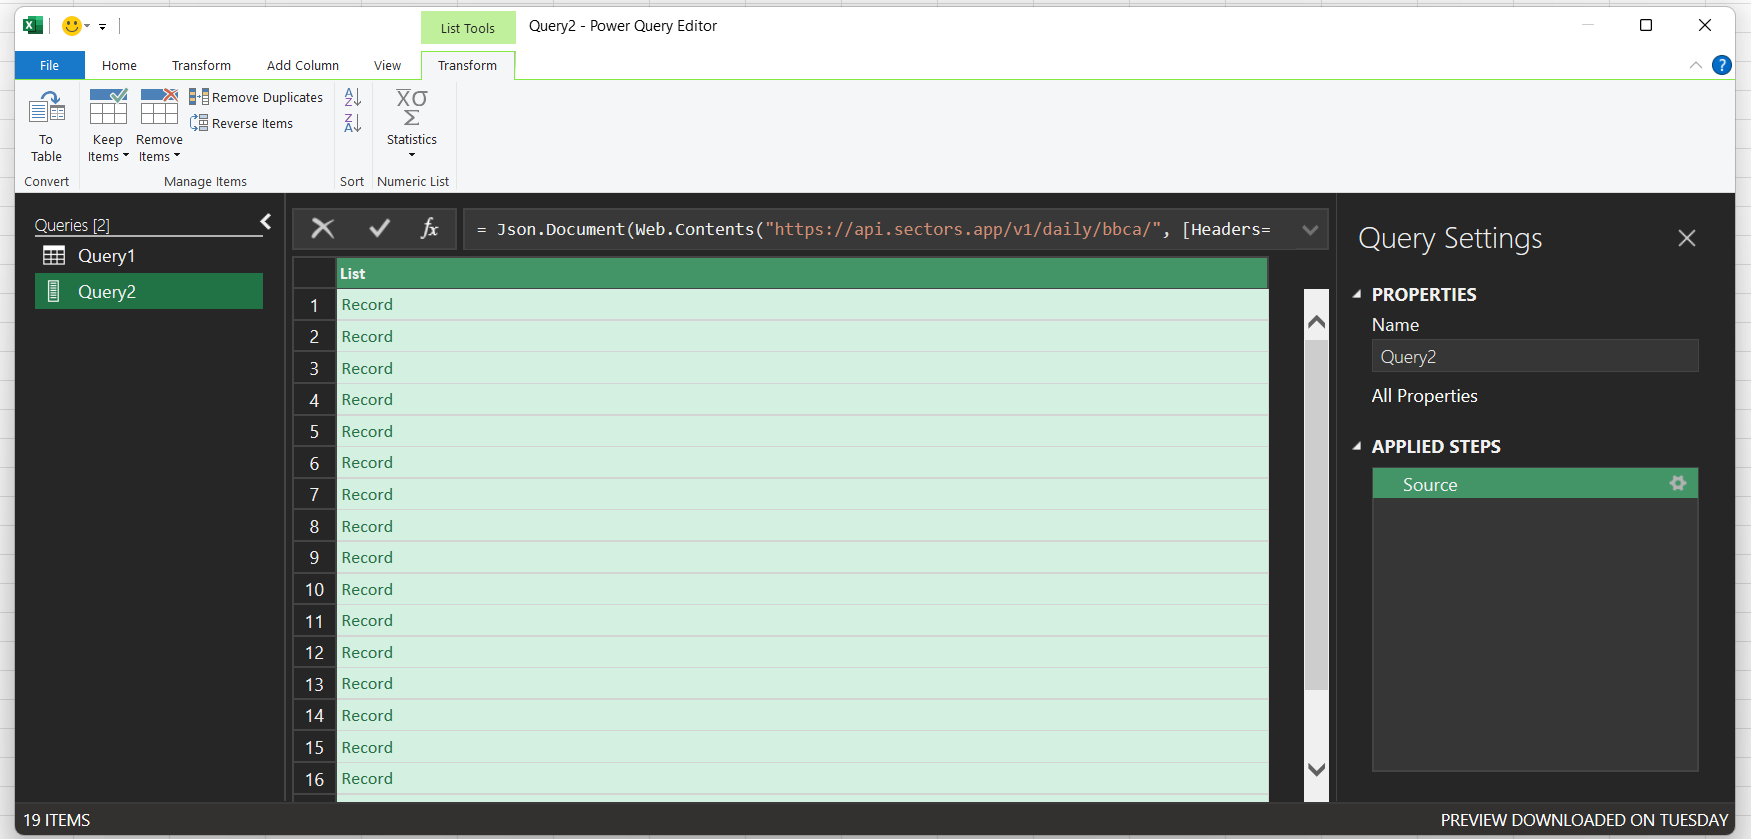Maximize the Power Query Editor window

pos(1646,26)
